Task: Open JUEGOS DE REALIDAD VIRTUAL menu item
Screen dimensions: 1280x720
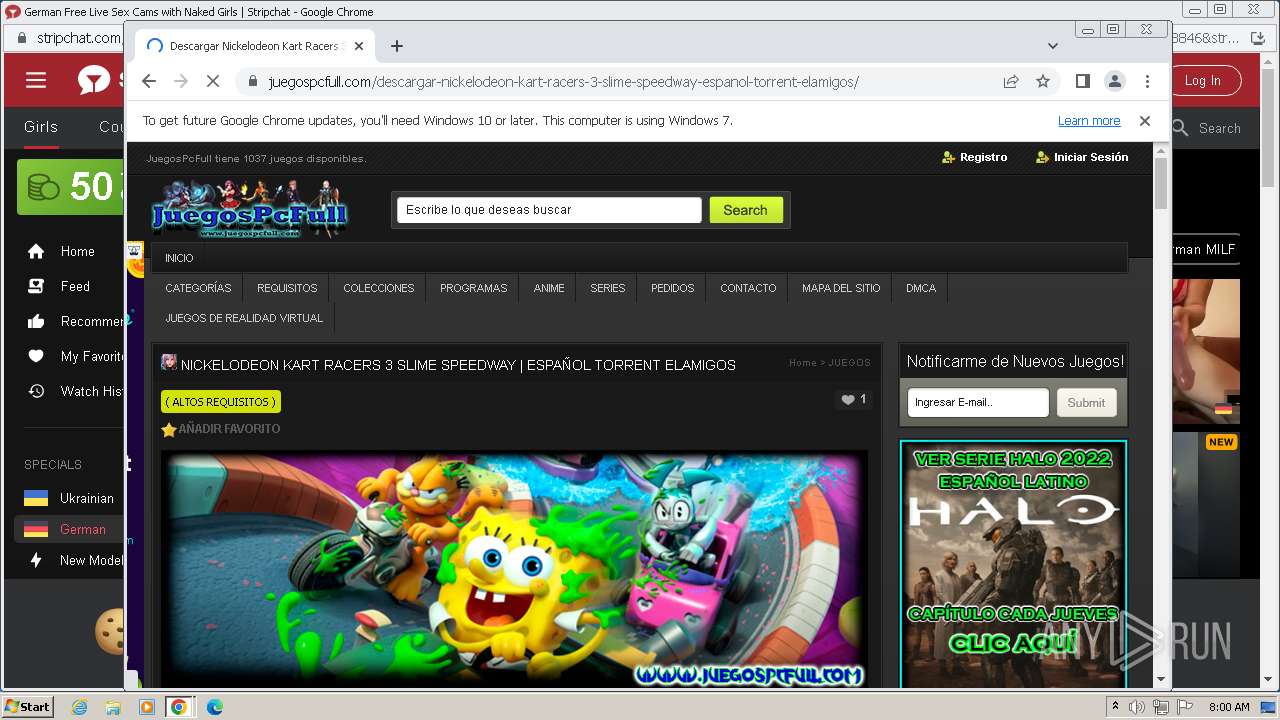Action: (244, 318)
